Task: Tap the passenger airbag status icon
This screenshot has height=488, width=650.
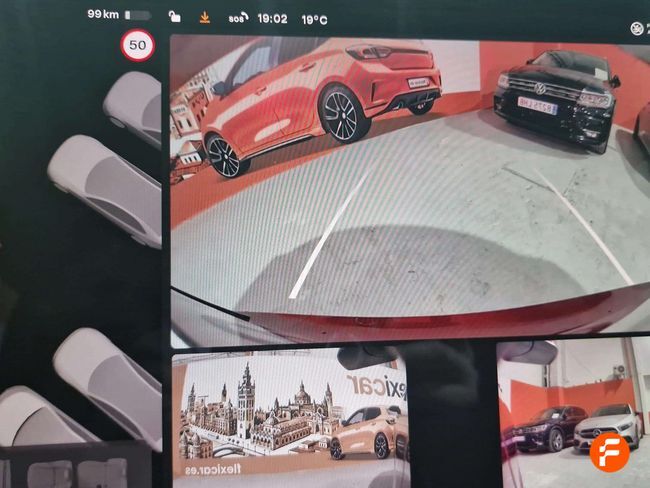Action: click(637, 27)
